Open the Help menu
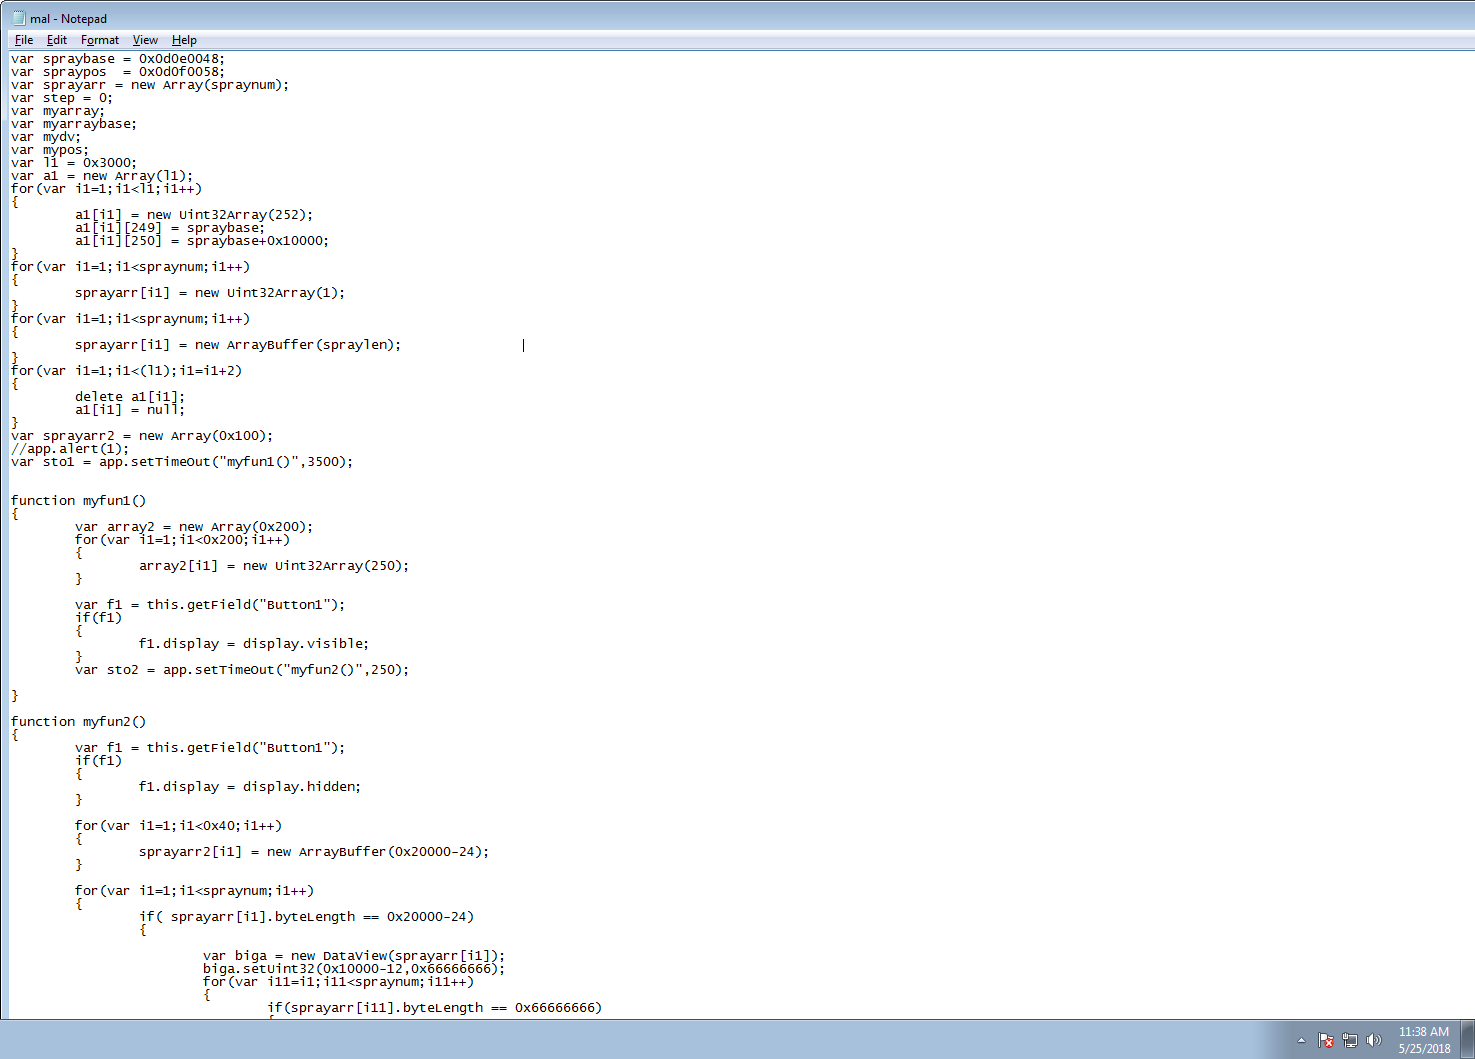Screen dimensions: 1475x1059 (184, 40)
